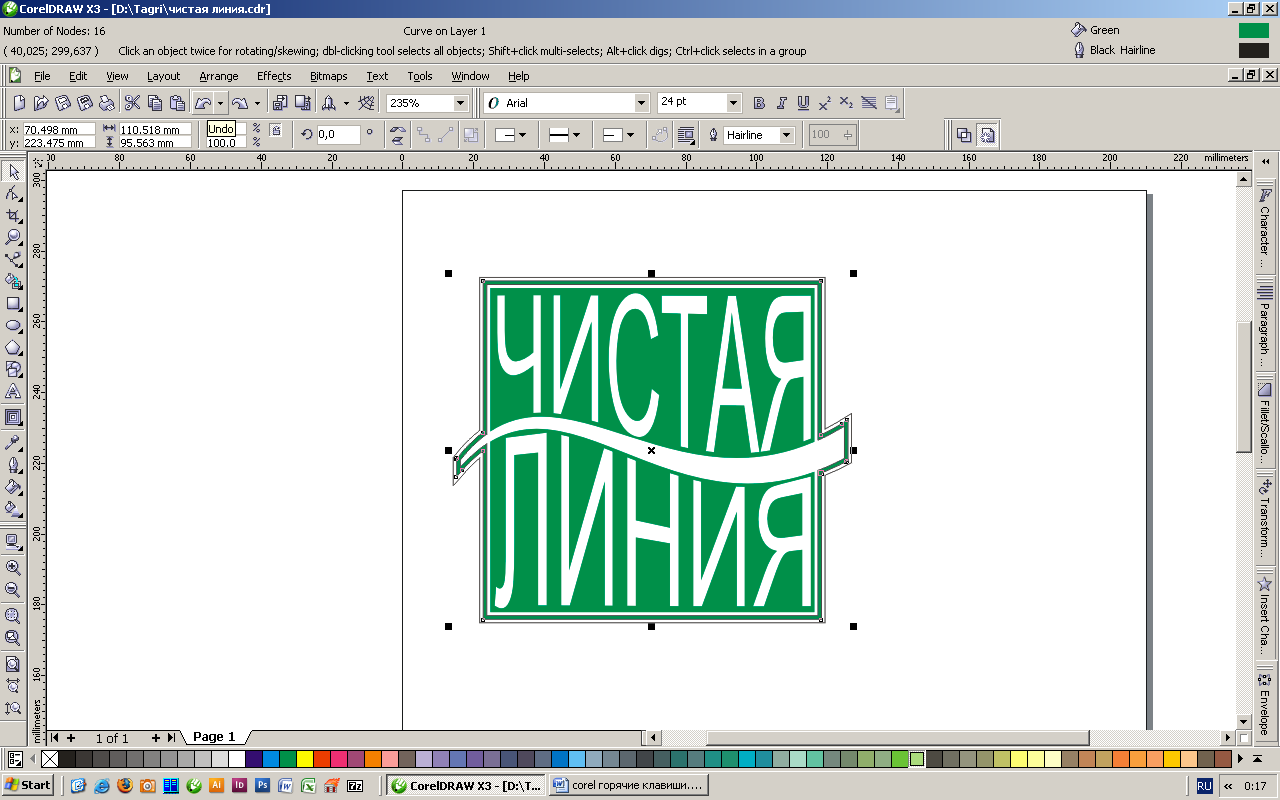Click the Cut scissors icon
Viewport: 1280px width, 800px height.
click(x=133, y=103)
